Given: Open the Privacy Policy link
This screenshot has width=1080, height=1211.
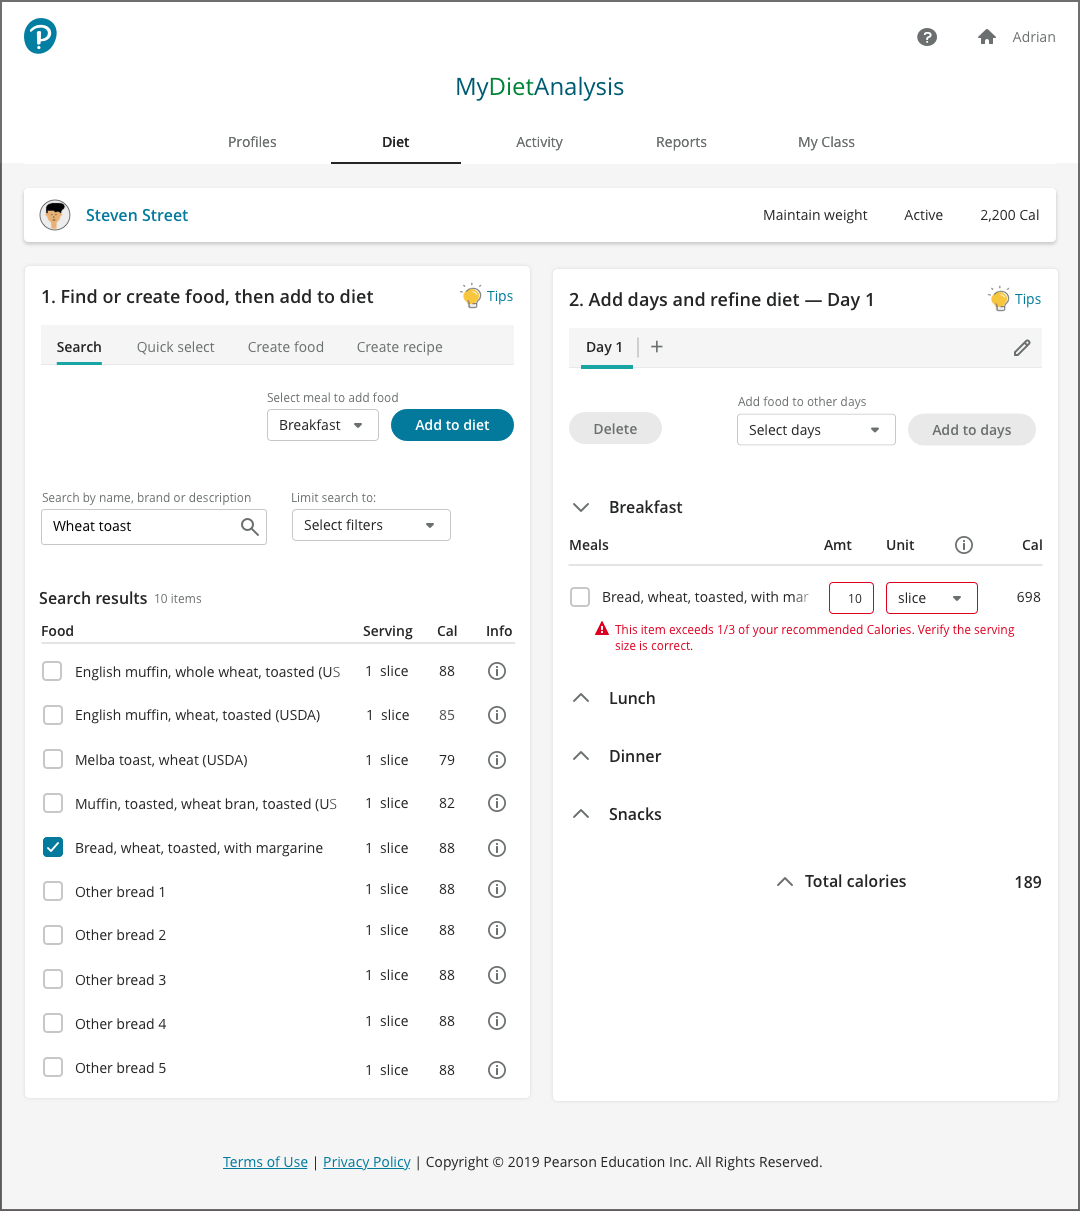Looking at the screenshot, I should tap(366, 1162).
